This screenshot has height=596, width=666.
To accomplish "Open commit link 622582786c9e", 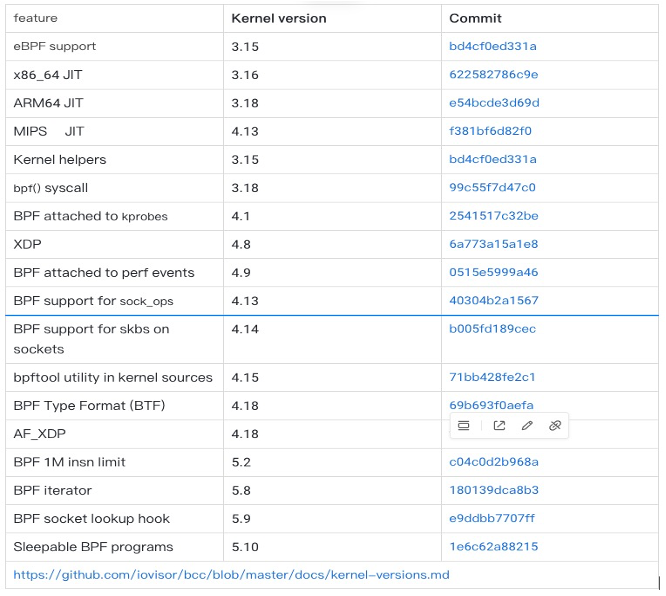I will click(493, 74).
